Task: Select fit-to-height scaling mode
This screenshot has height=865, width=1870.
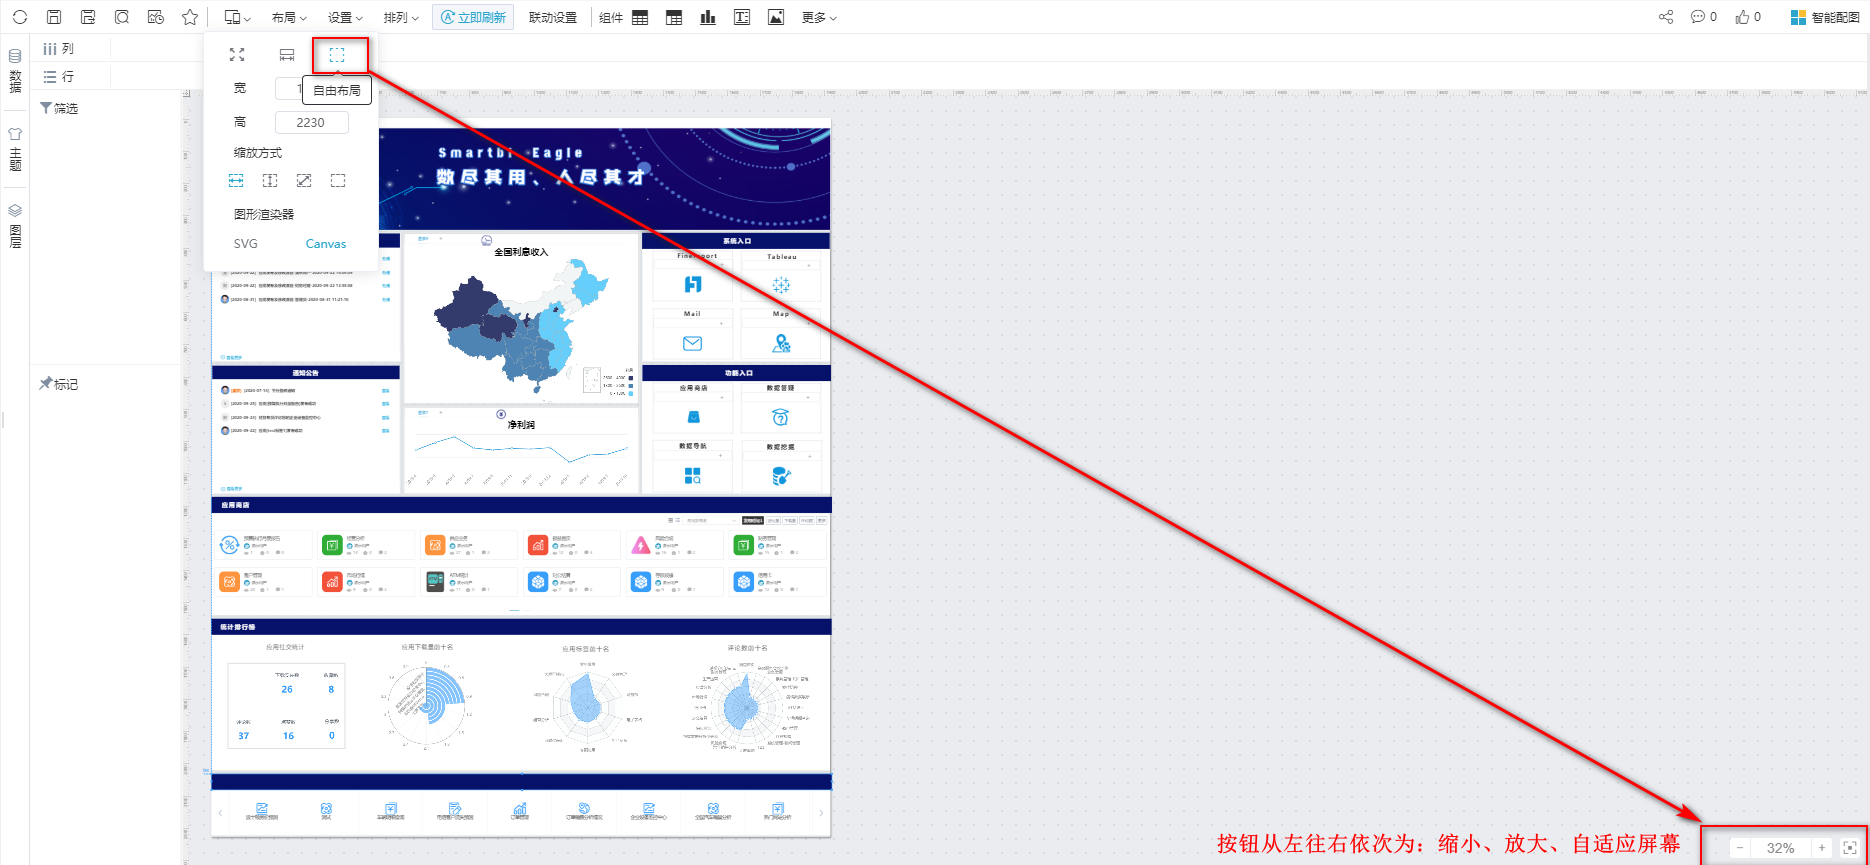Action: click(x=270, y=180)
